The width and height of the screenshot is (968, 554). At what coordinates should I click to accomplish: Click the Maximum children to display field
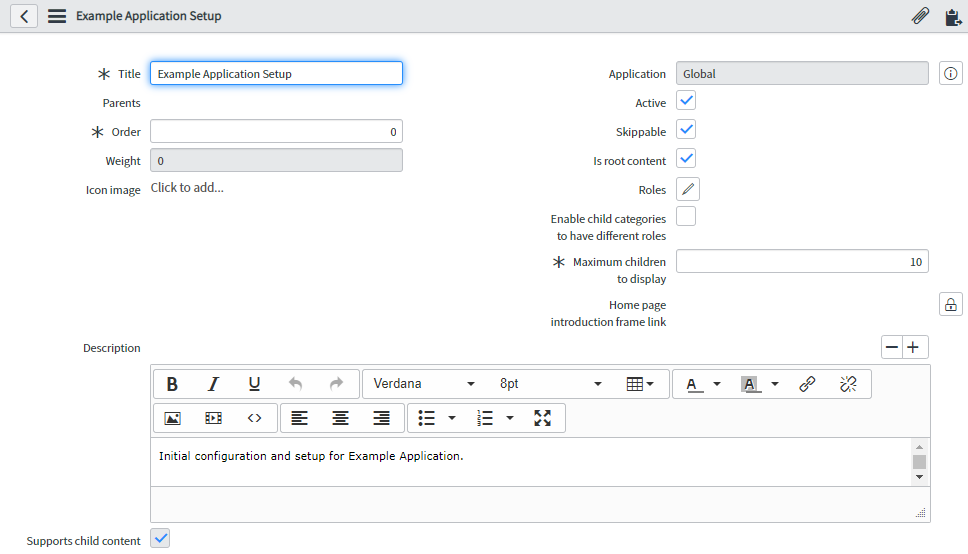802,262
